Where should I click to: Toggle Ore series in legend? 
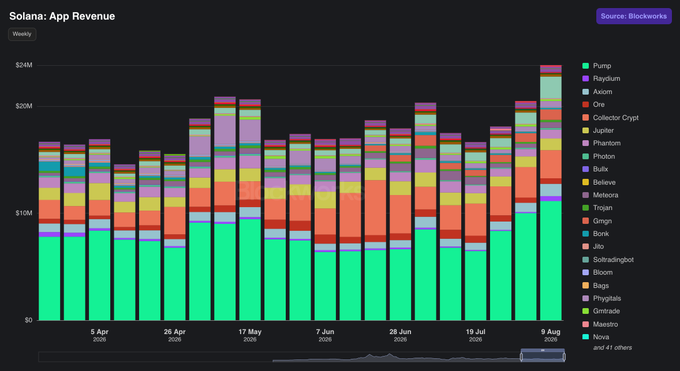coord(593,105)
